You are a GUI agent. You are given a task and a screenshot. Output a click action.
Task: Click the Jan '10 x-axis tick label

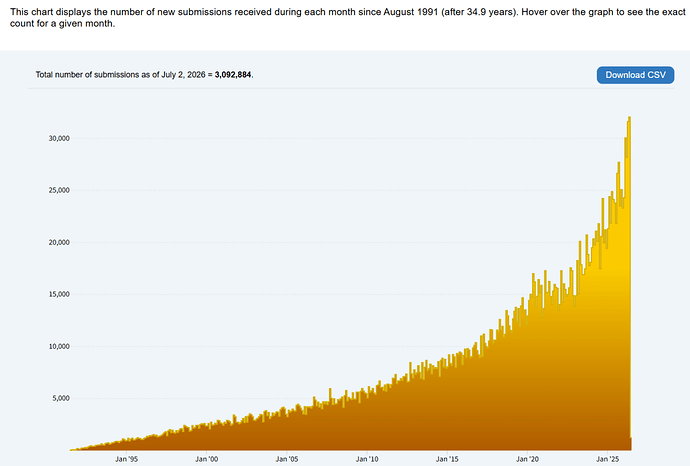tap(367, 459)
